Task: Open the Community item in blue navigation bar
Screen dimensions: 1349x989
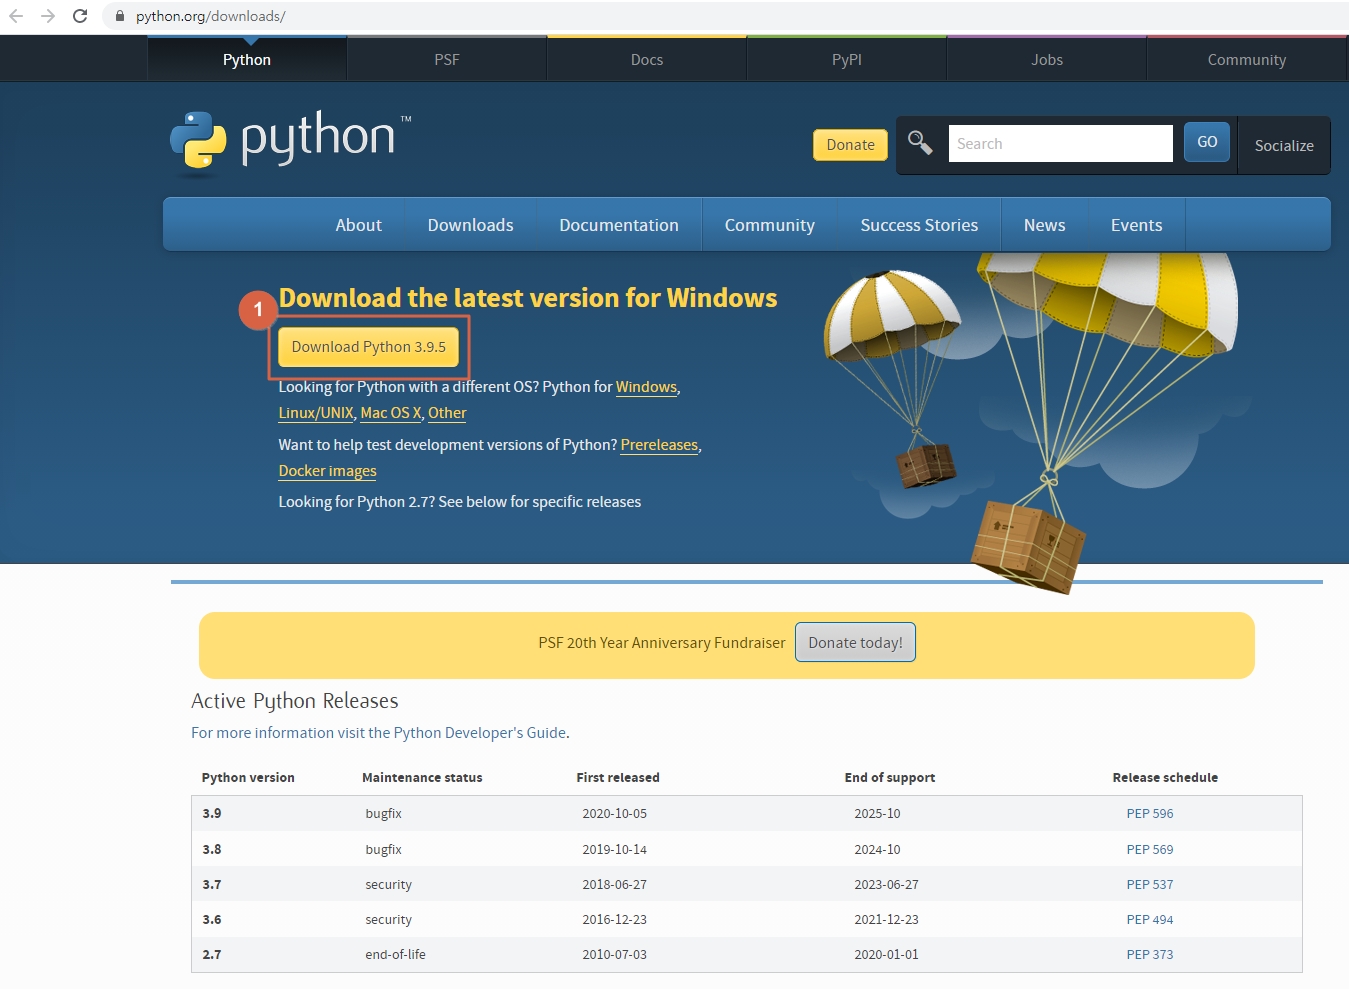Action: pyautogui.click(x=770, y=225)
